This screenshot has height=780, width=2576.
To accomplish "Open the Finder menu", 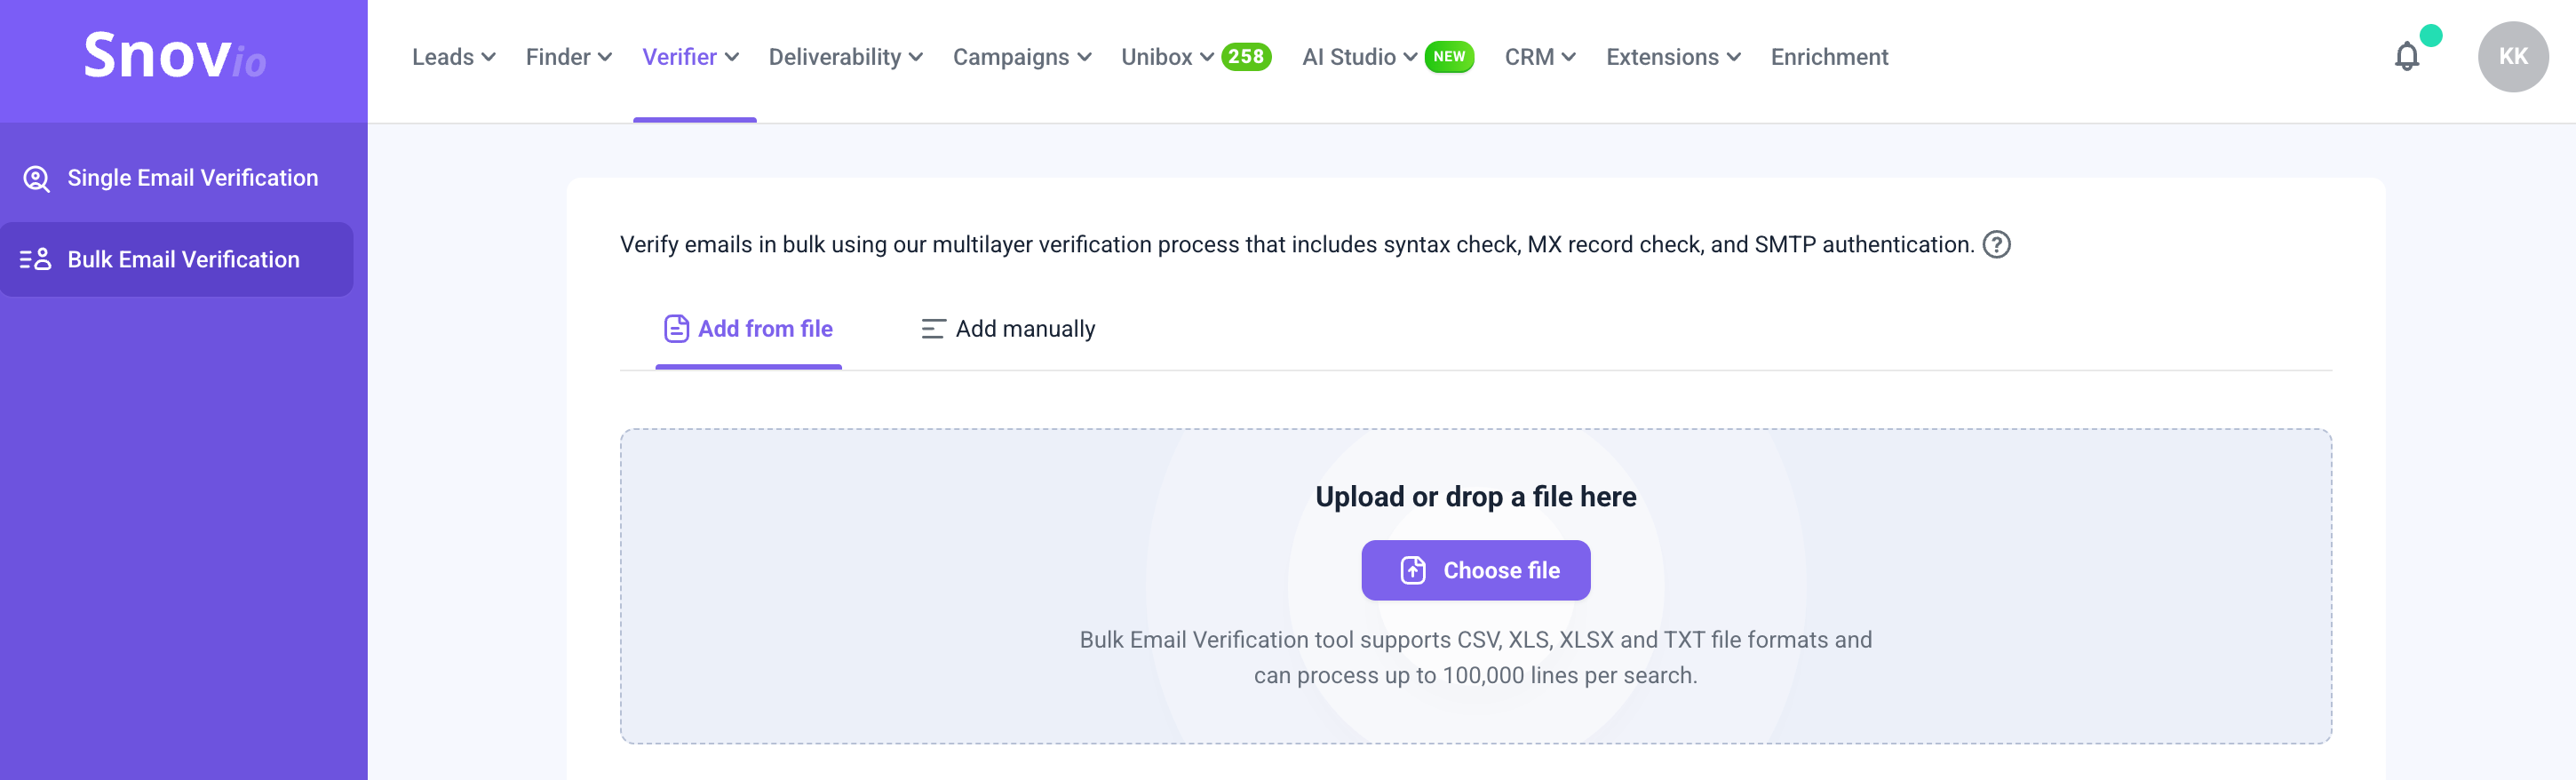I will (x=568, y=57).
